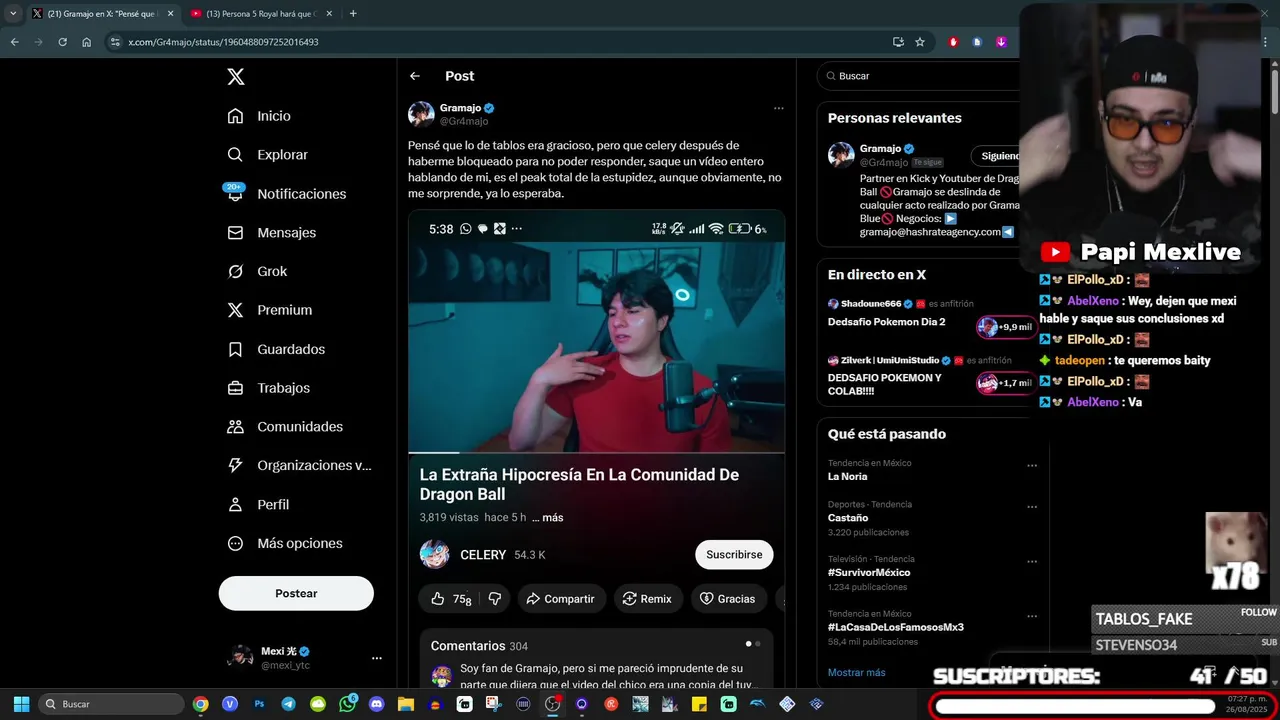Image resolution: width=1280 pixels, height=720 pixels.
Task: Open Mensajes in sidebar
Action: pyautogui.click(x=272, y=232)
